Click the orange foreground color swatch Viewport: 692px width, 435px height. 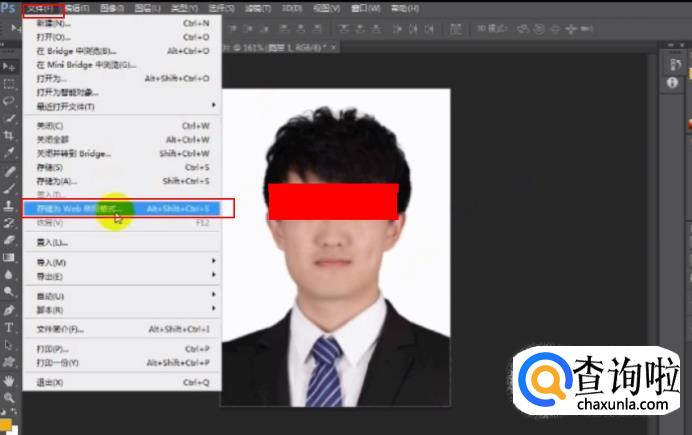pyautogui.click(x=6, y=425)
